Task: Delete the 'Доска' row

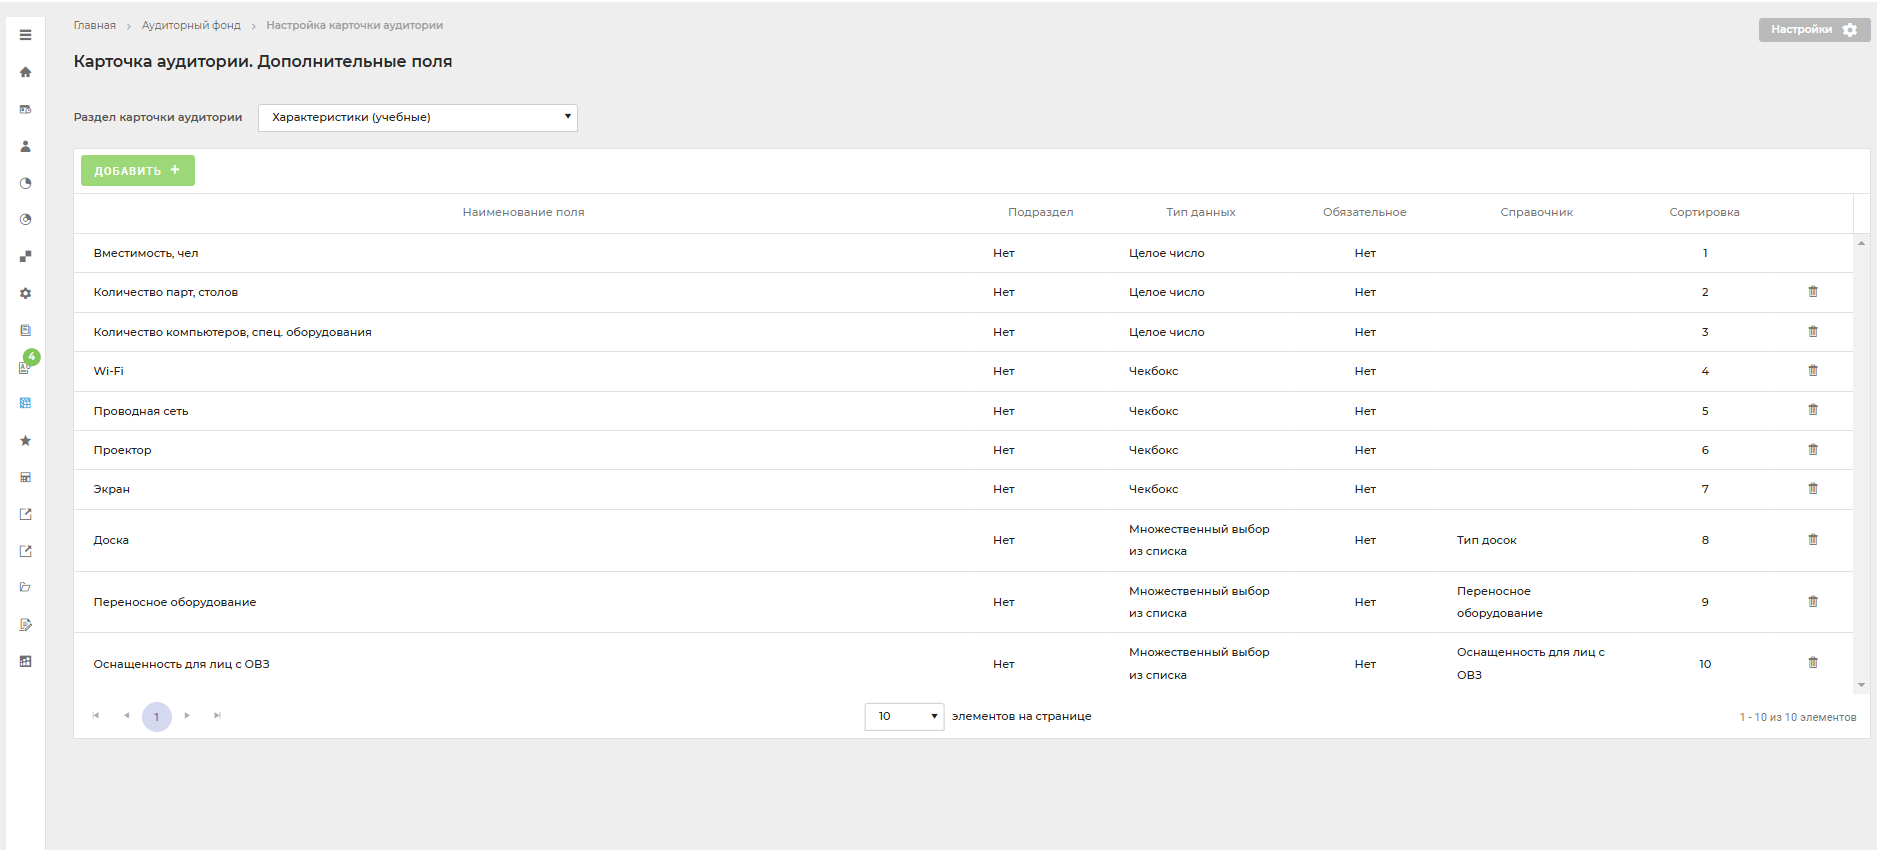Action: (1813, 539)
